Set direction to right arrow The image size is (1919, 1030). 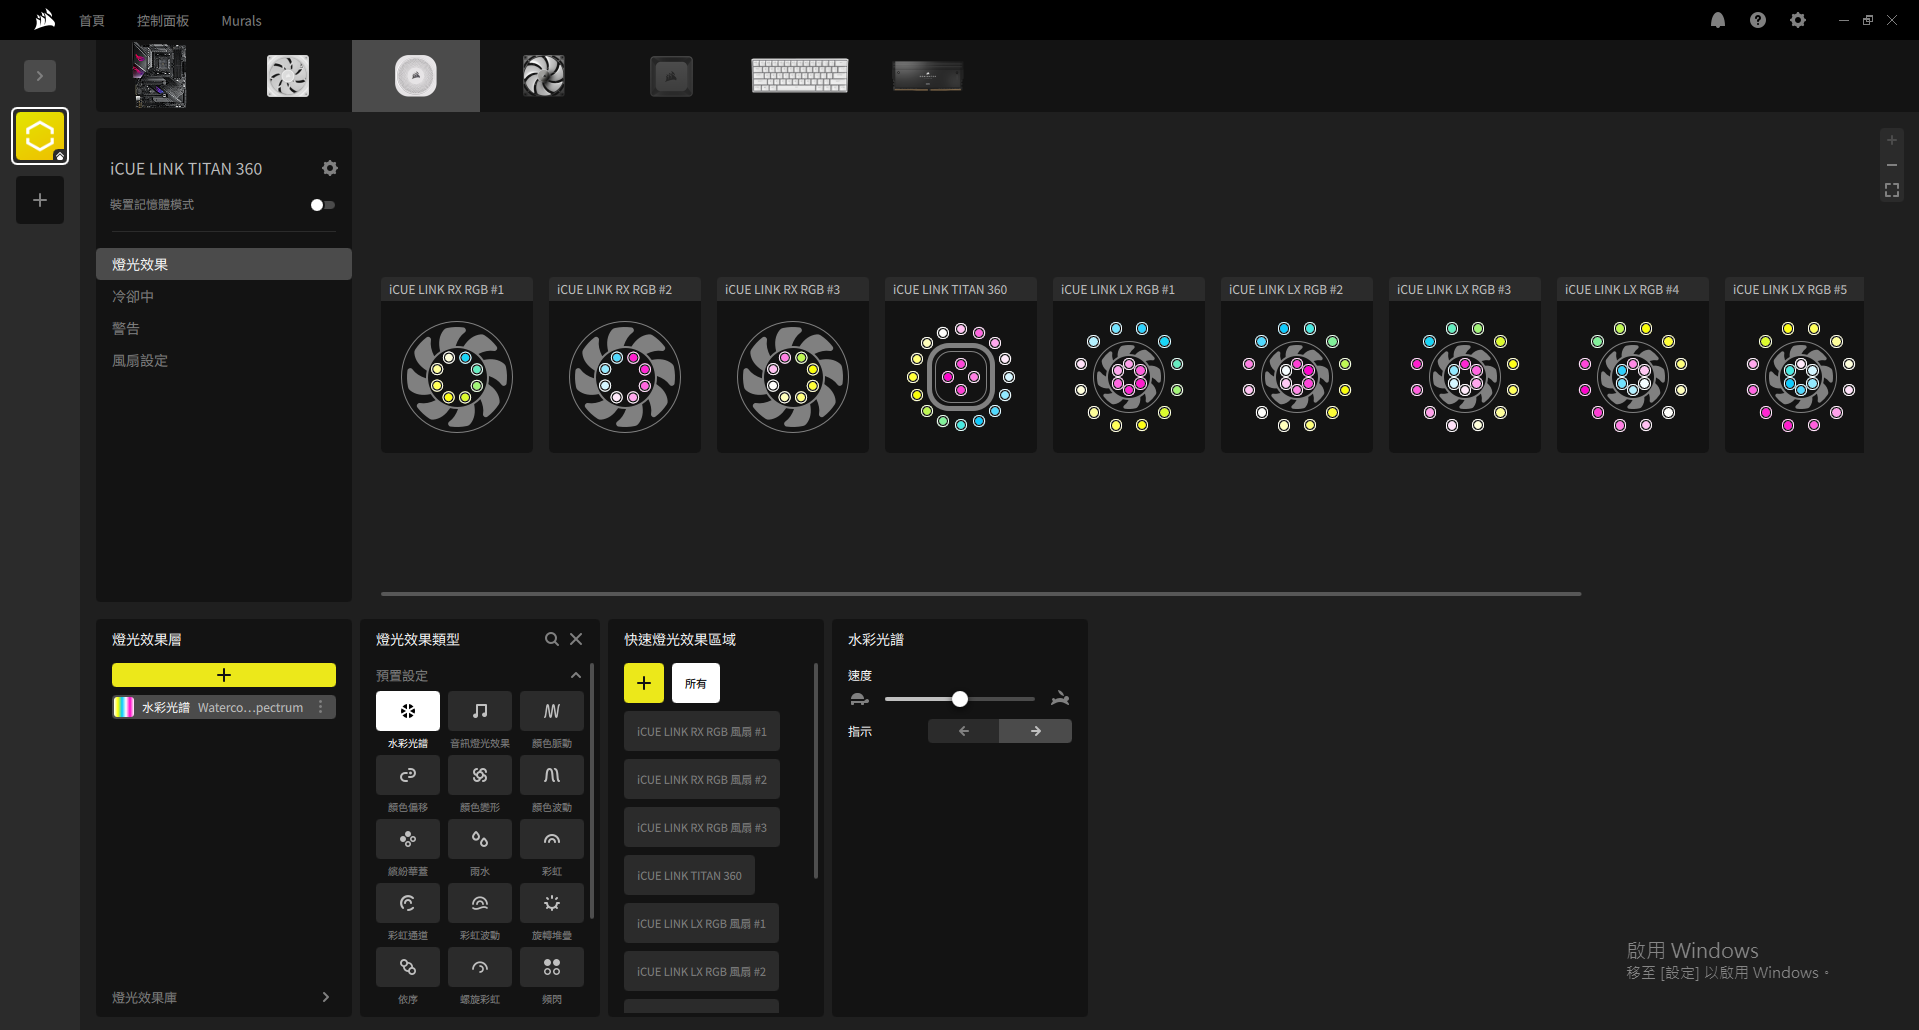(x=1035, y=731)
